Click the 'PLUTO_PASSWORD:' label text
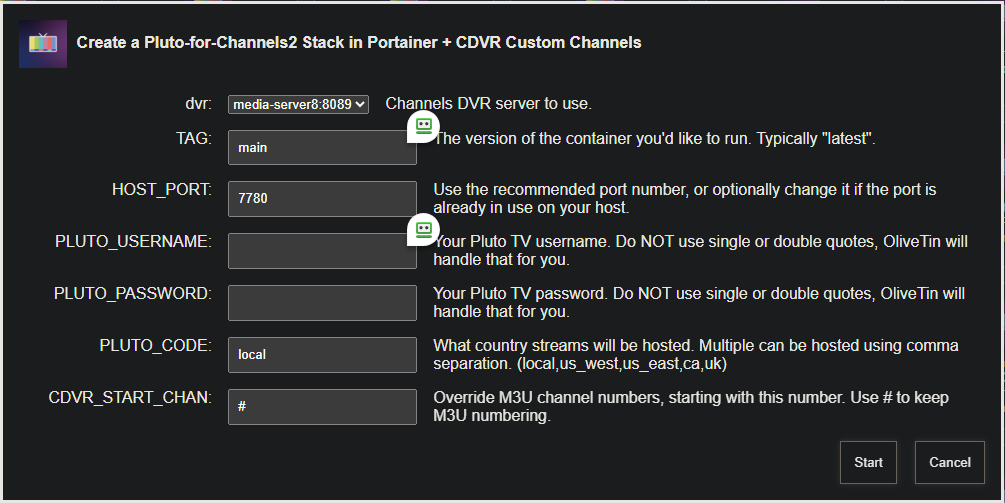The image size is (1005, 503). [x=133, y=294]
